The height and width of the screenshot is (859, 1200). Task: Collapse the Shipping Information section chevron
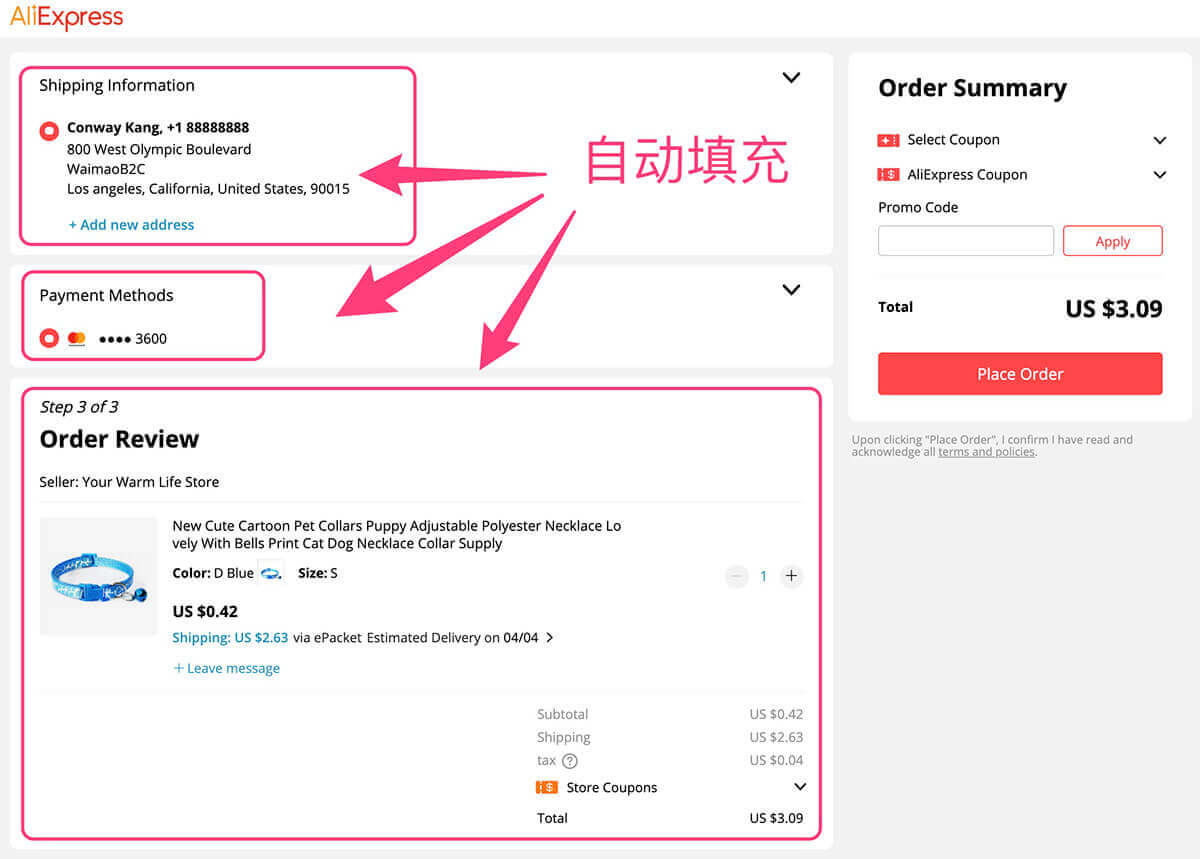click(791, 77)
